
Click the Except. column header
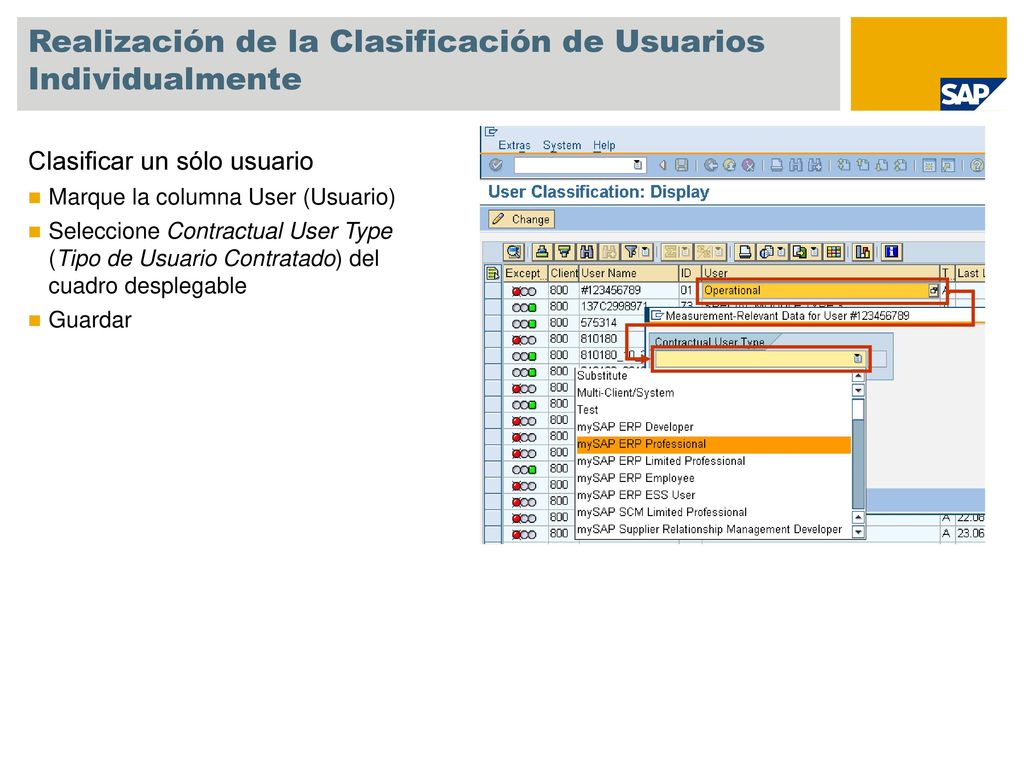pos(525,273)
